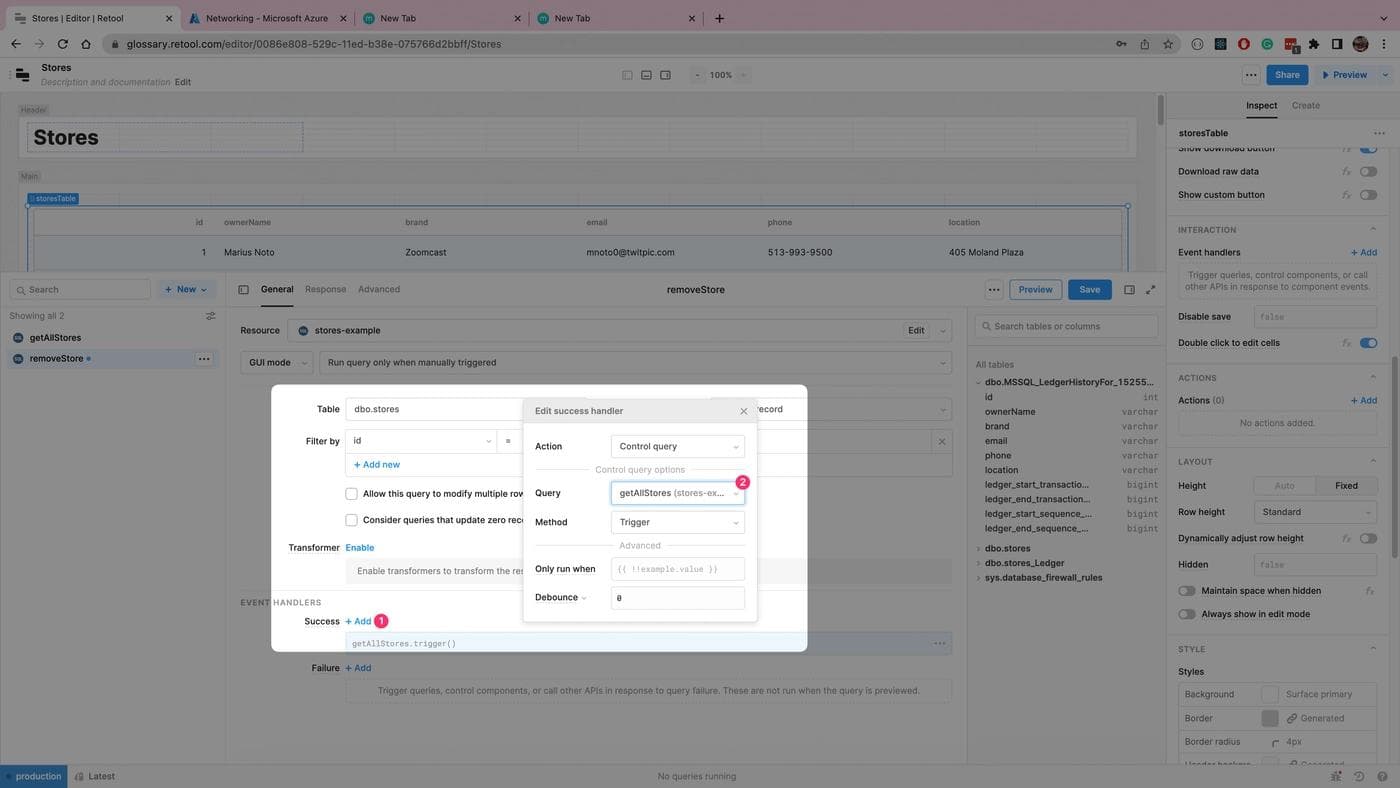
Task: Click the Share button
Action: [x=1286, y=75]
